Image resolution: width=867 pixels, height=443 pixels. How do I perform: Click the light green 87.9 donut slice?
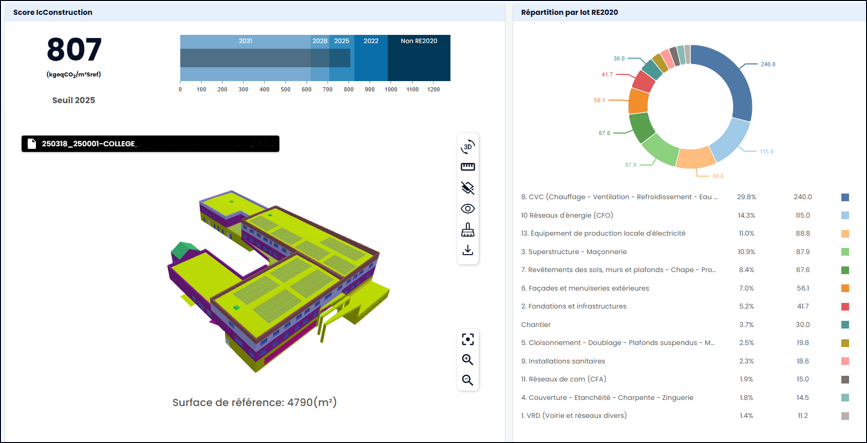point(660,150)
